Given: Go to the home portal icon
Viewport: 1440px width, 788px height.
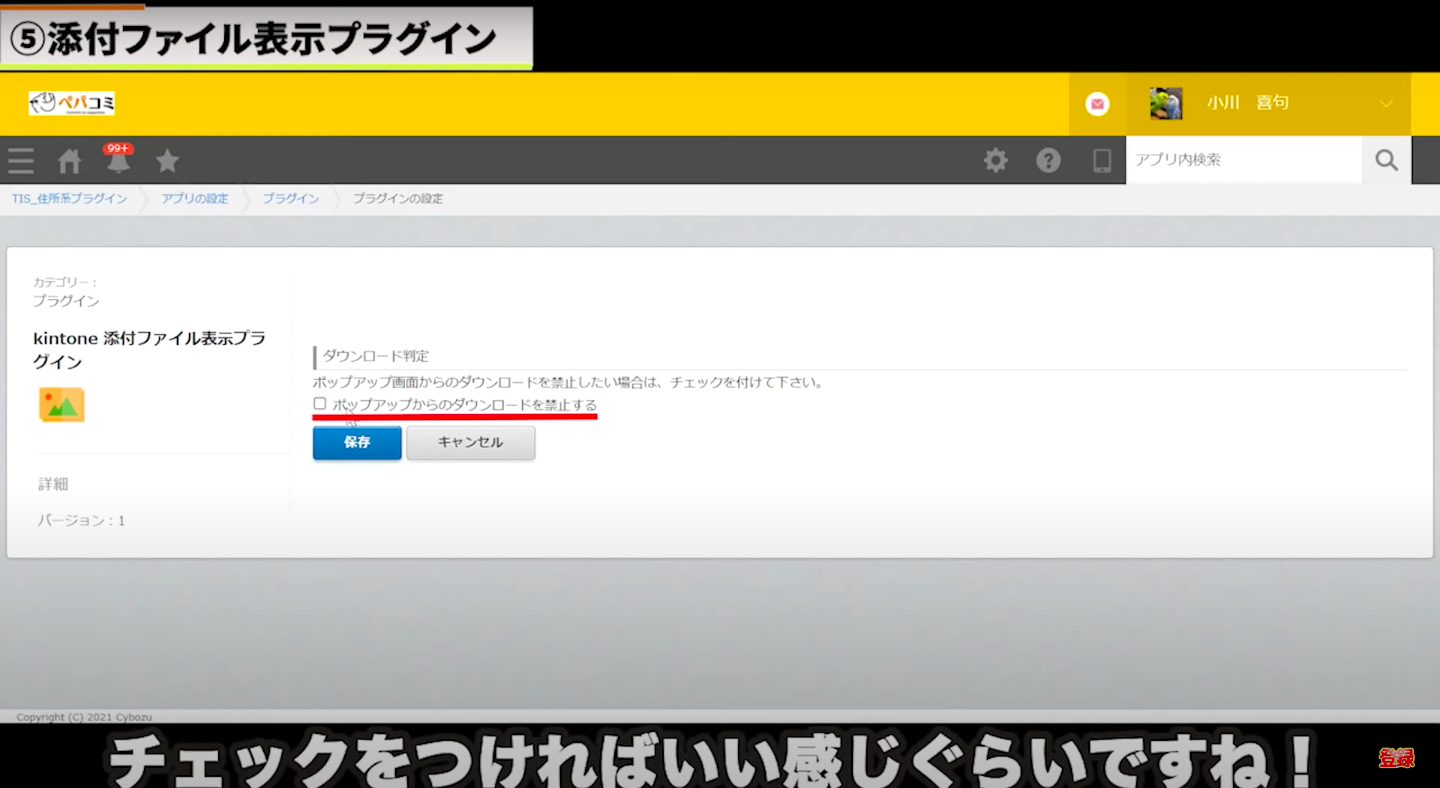Looking at the screenshot, I should [69, 161].
